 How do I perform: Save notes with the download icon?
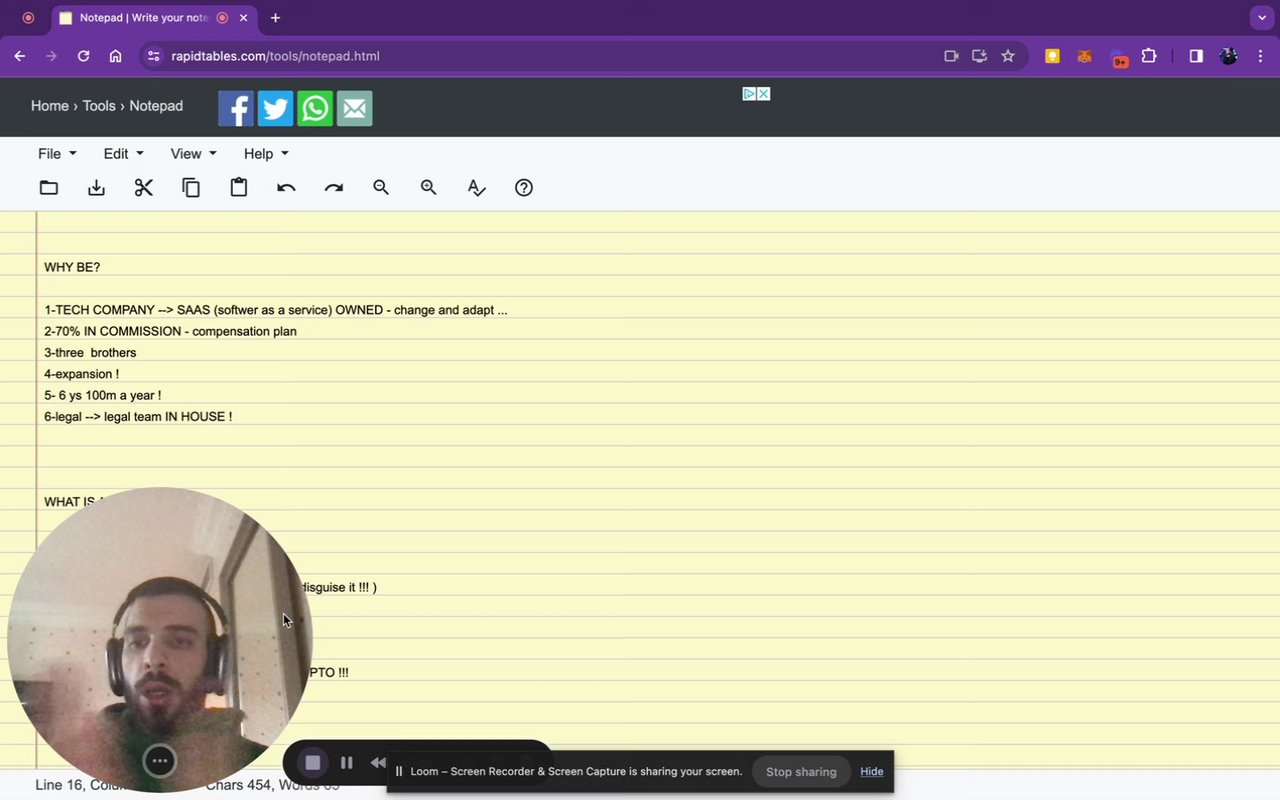(96, 187)
